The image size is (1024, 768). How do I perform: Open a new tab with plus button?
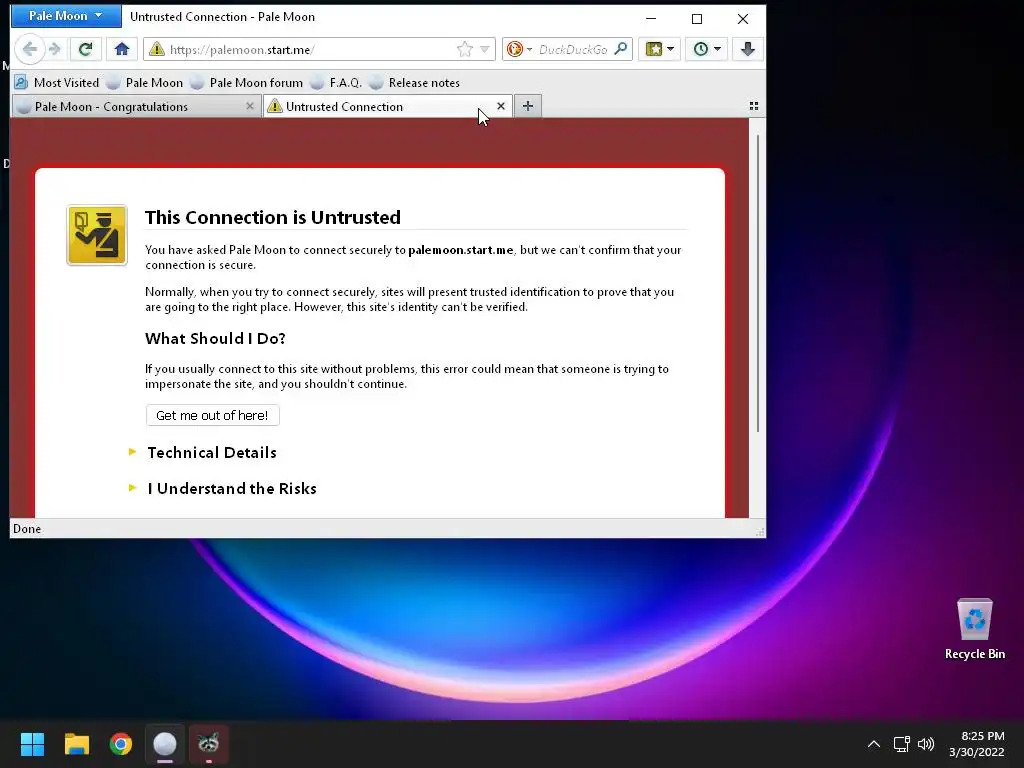pos(528,106)
